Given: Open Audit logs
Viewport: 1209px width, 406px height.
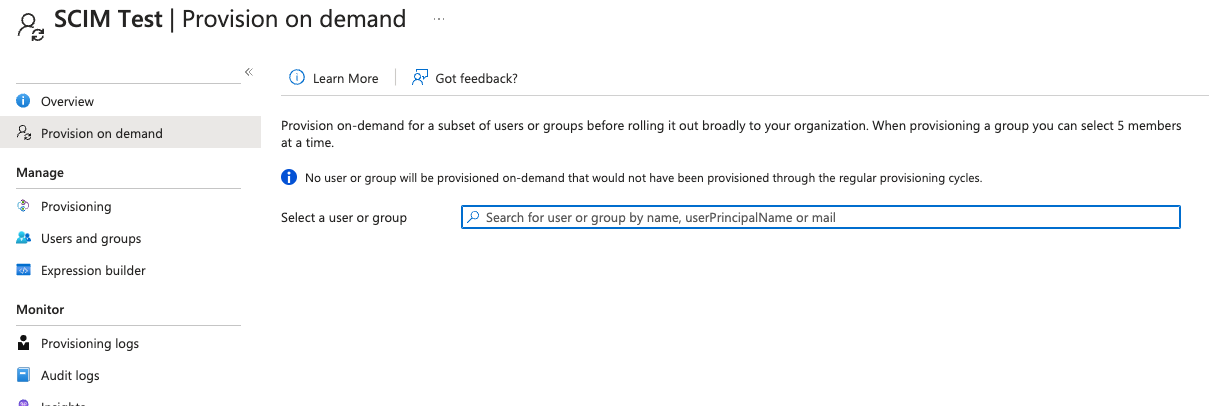Looking at the screenshot, I should [70, 375].
